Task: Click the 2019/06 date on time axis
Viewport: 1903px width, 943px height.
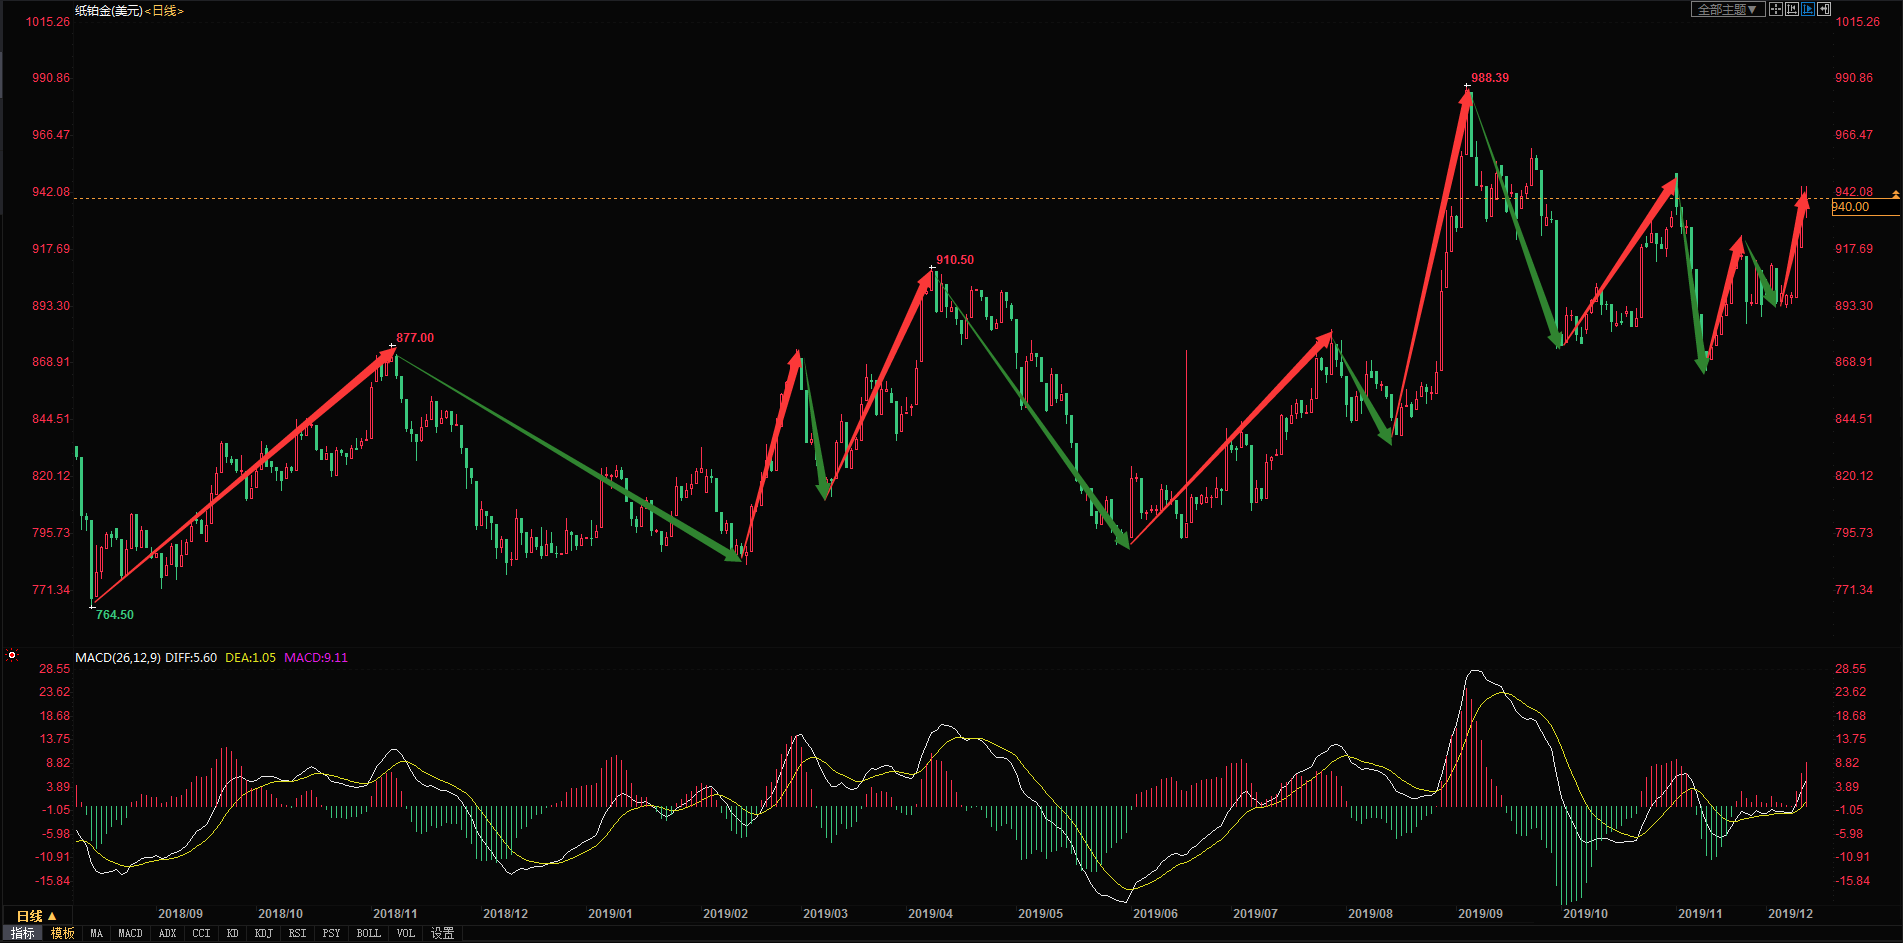Action: coord(1155,913)
